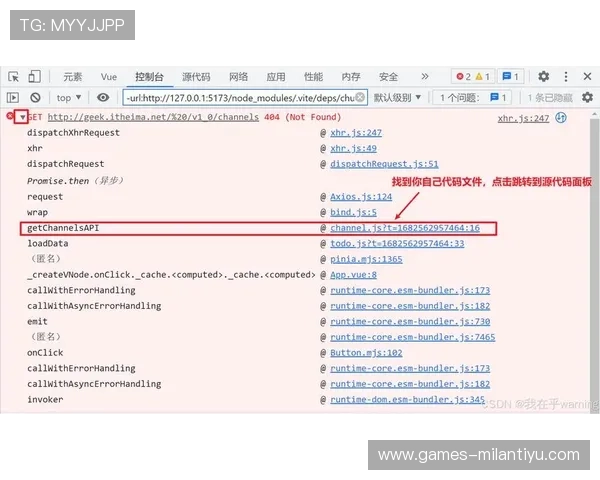
Task: Open the Axios.js:124 source link
Action: click(361, 197)
